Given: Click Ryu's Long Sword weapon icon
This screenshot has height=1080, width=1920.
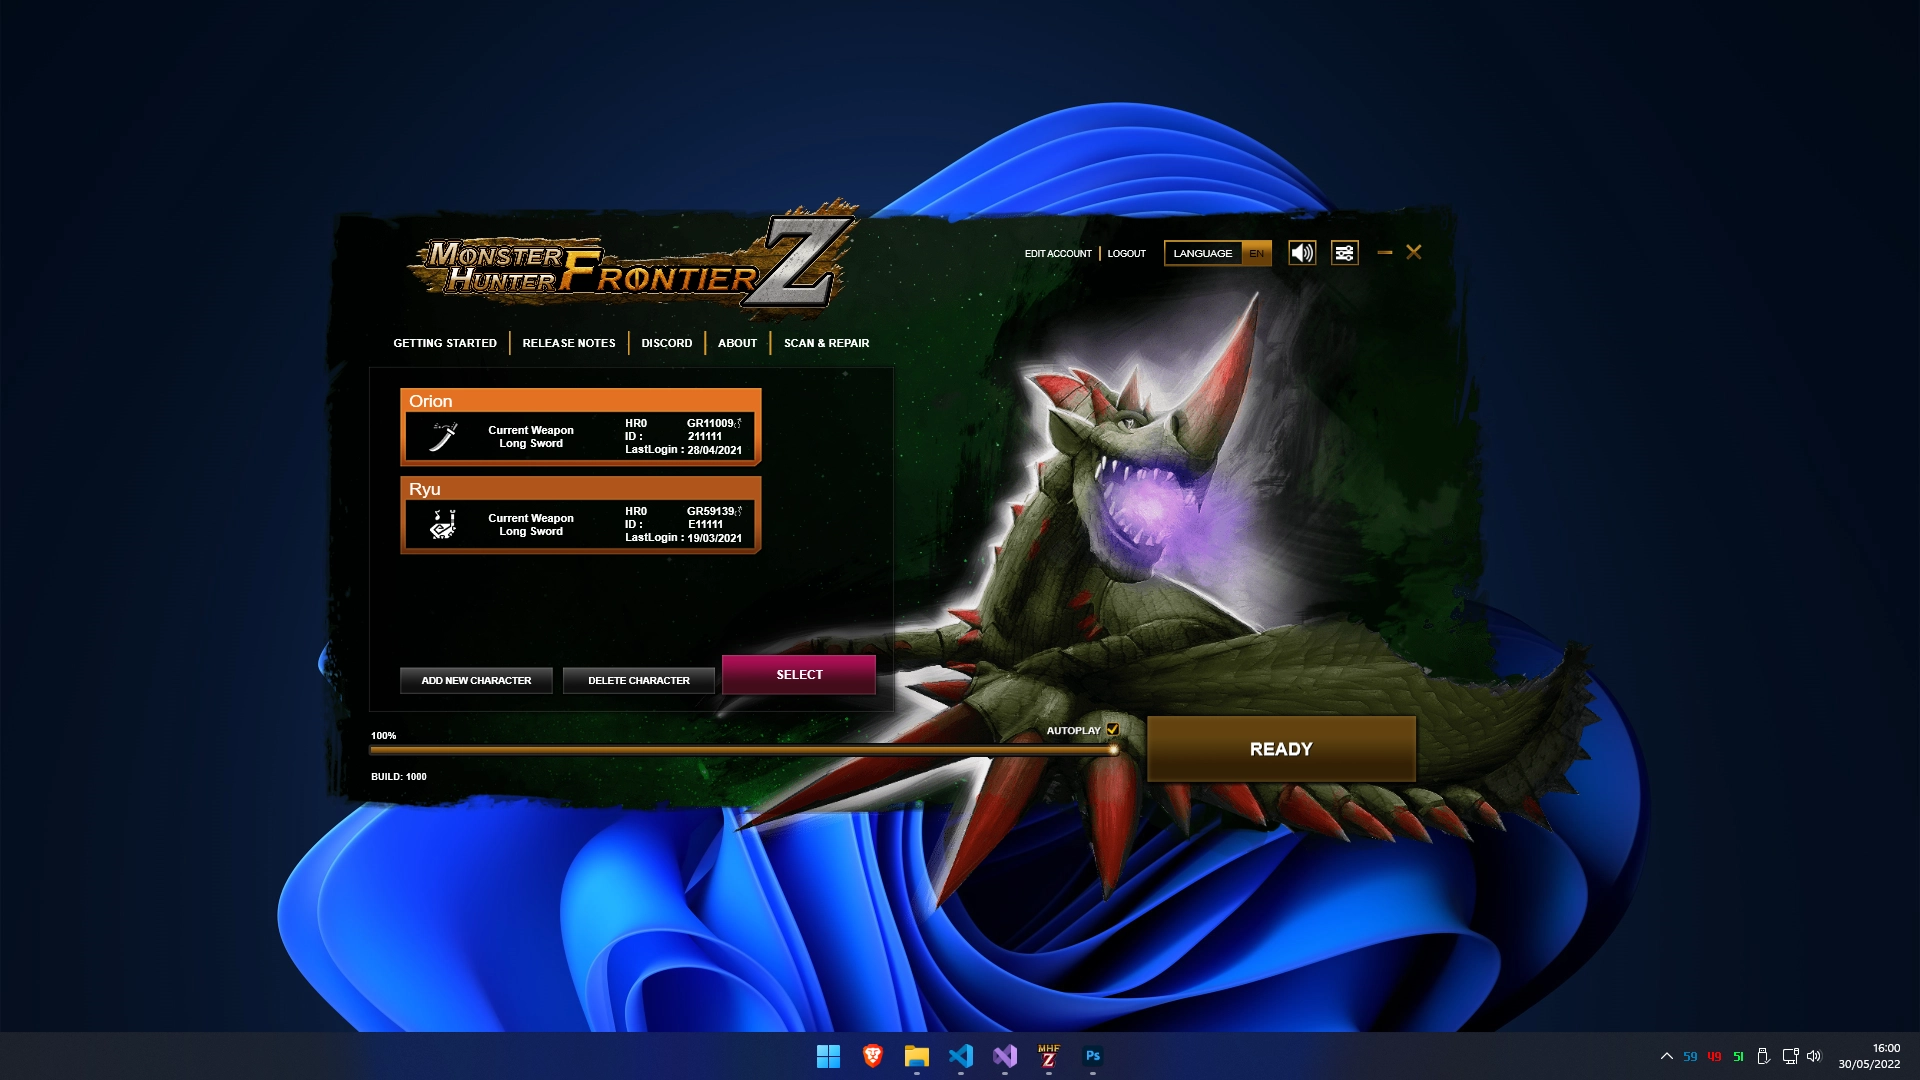Looking at the screenshot, I should click(443, 524).
